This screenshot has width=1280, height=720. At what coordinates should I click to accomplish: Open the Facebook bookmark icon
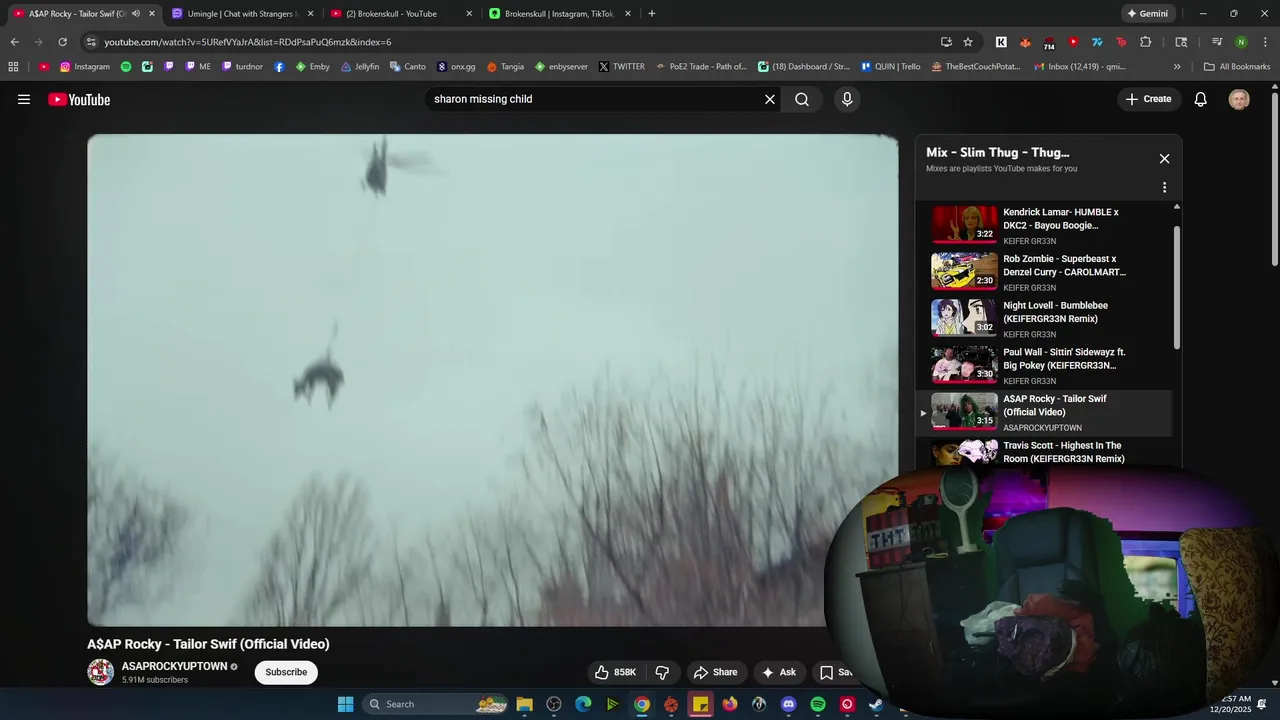(279, 67)
